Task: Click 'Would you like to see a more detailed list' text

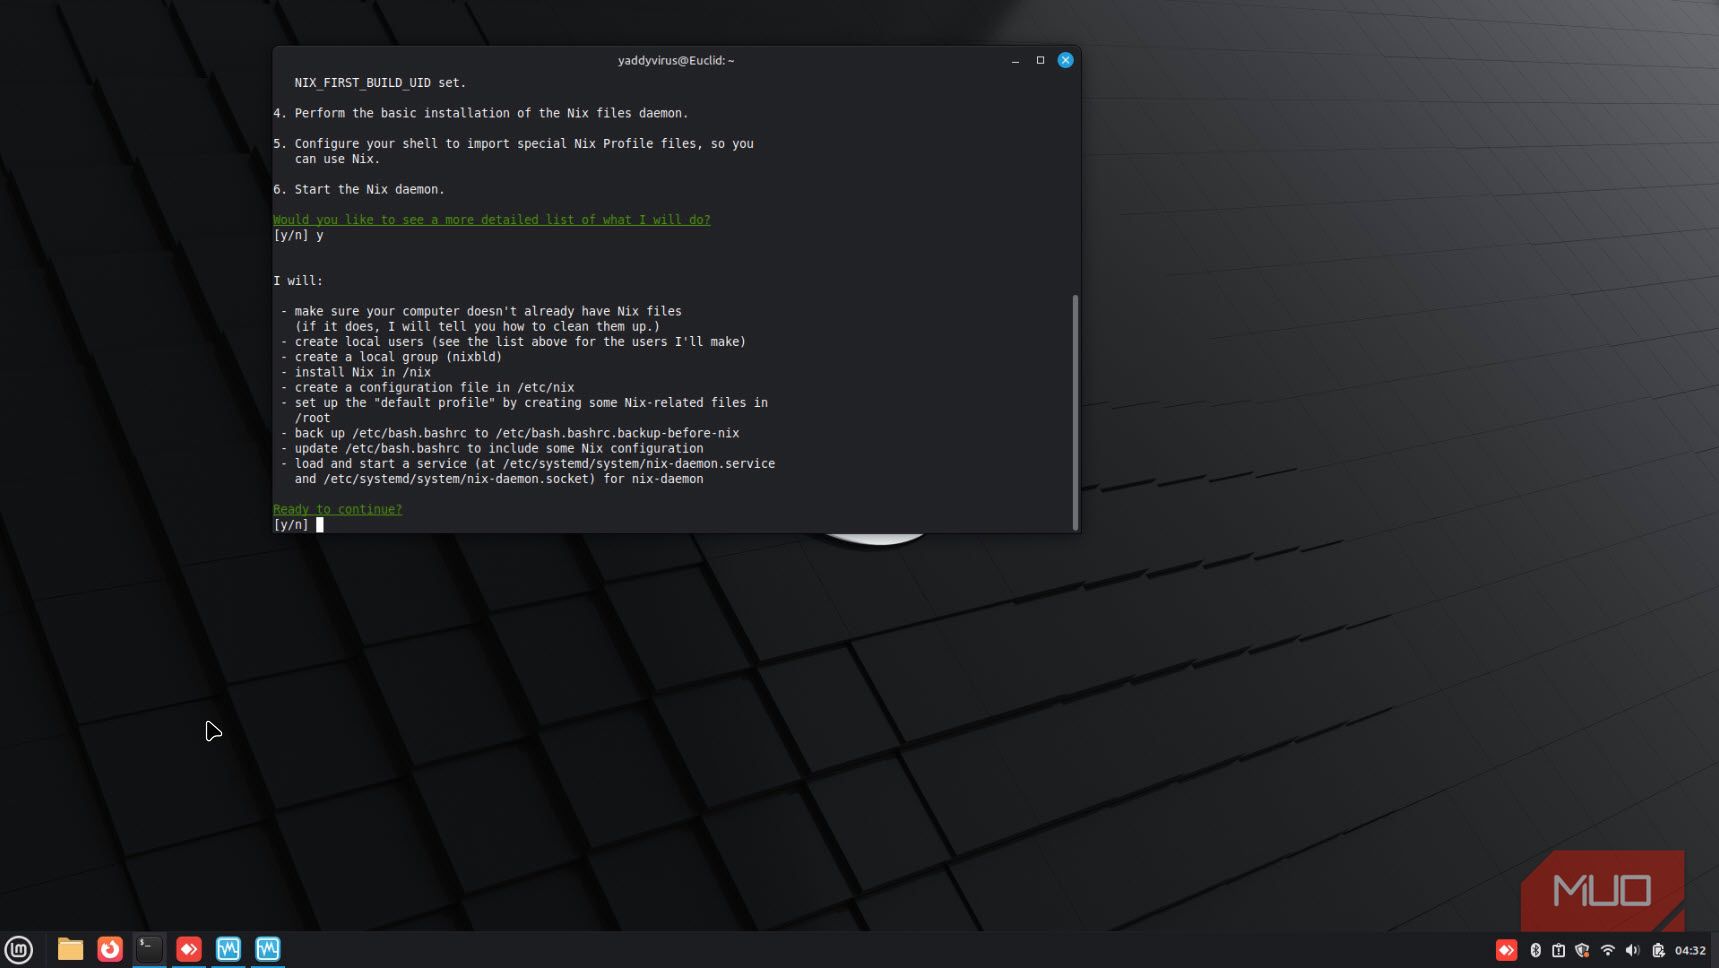Action: [492, 219]
